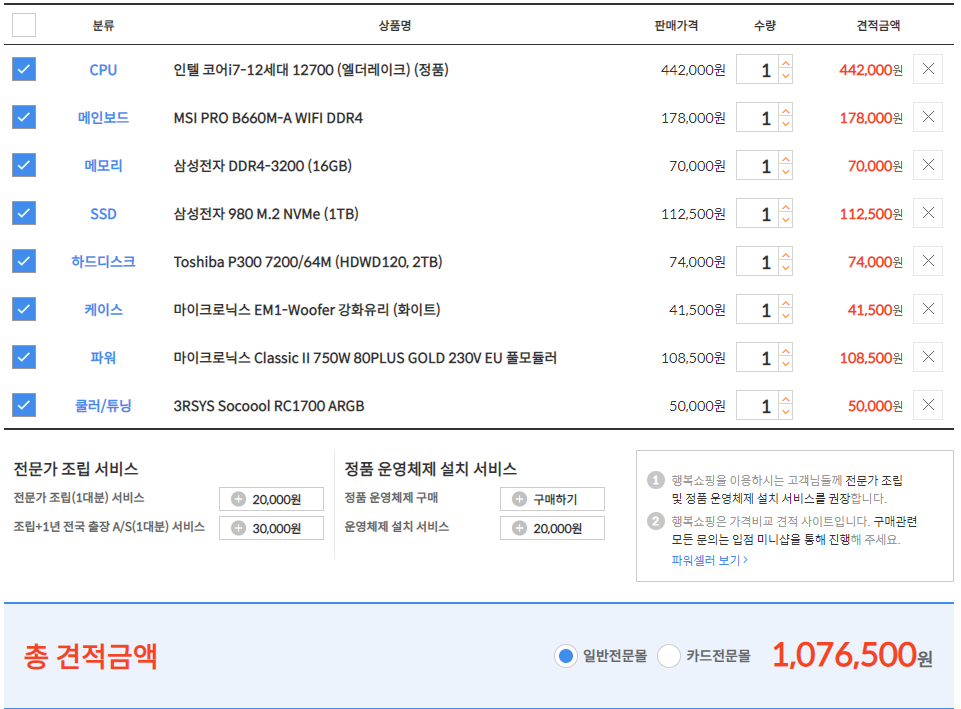Viewport: 961px width, 709px height.
Task: Click product name 삼성전자 DDR4-3200 (16GB)
Action: pyautogui.click(x=262, y=166)
